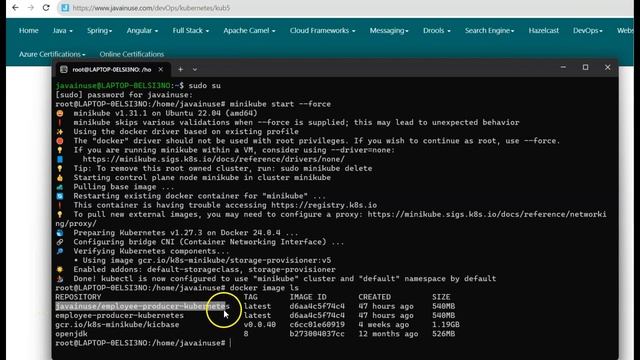Click the minikube drivers none docs URL
The height and width of the screenshot is (360, 640).
point(213,159)
